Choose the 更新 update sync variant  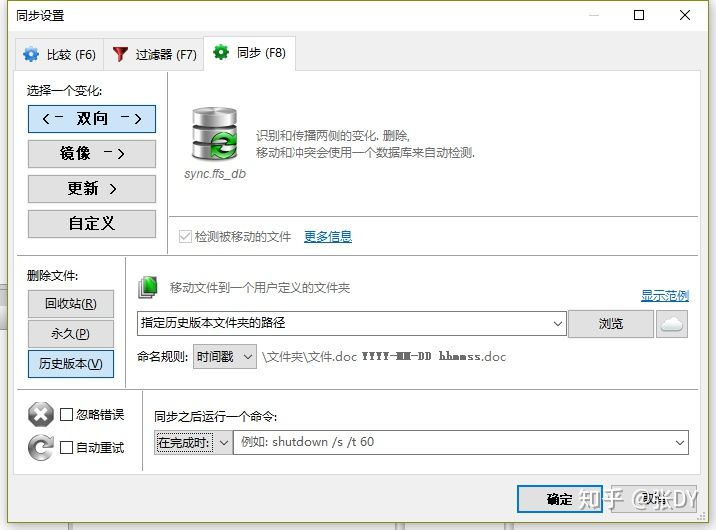(x=92, y=189)
